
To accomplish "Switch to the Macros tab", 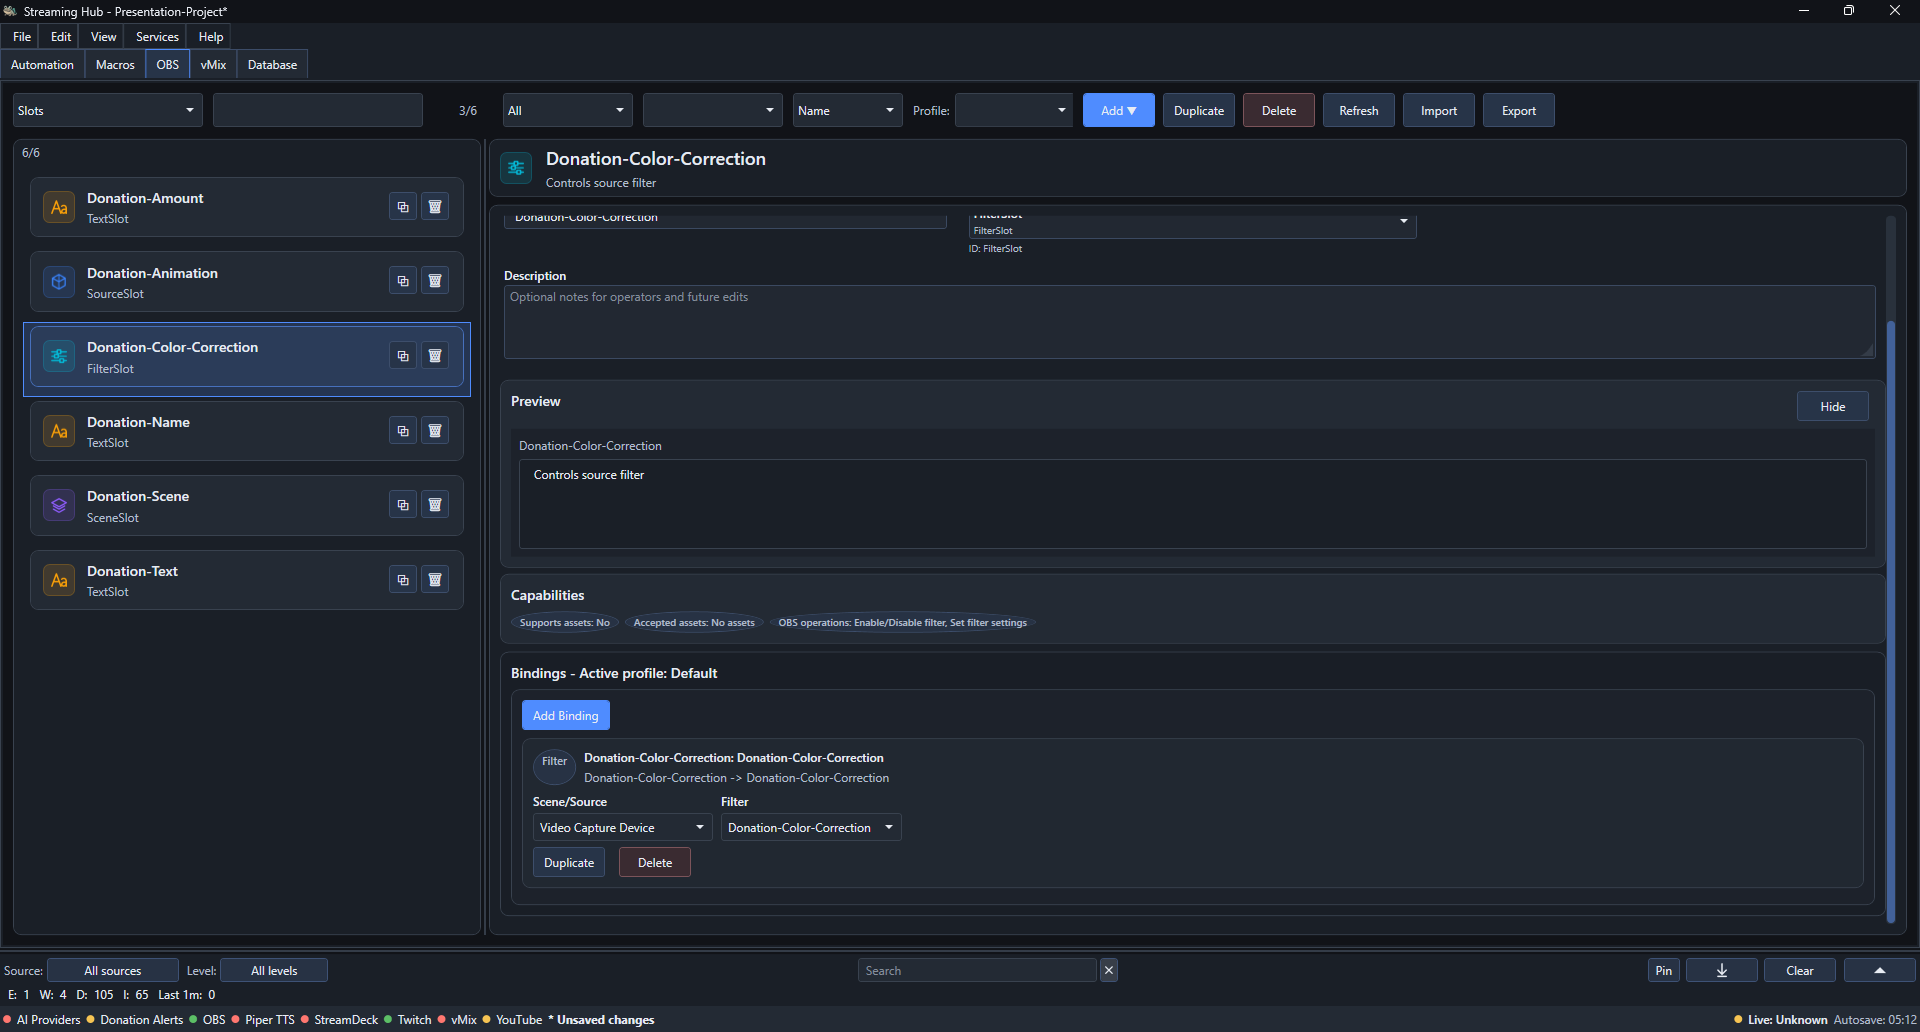I will [115, 64].
